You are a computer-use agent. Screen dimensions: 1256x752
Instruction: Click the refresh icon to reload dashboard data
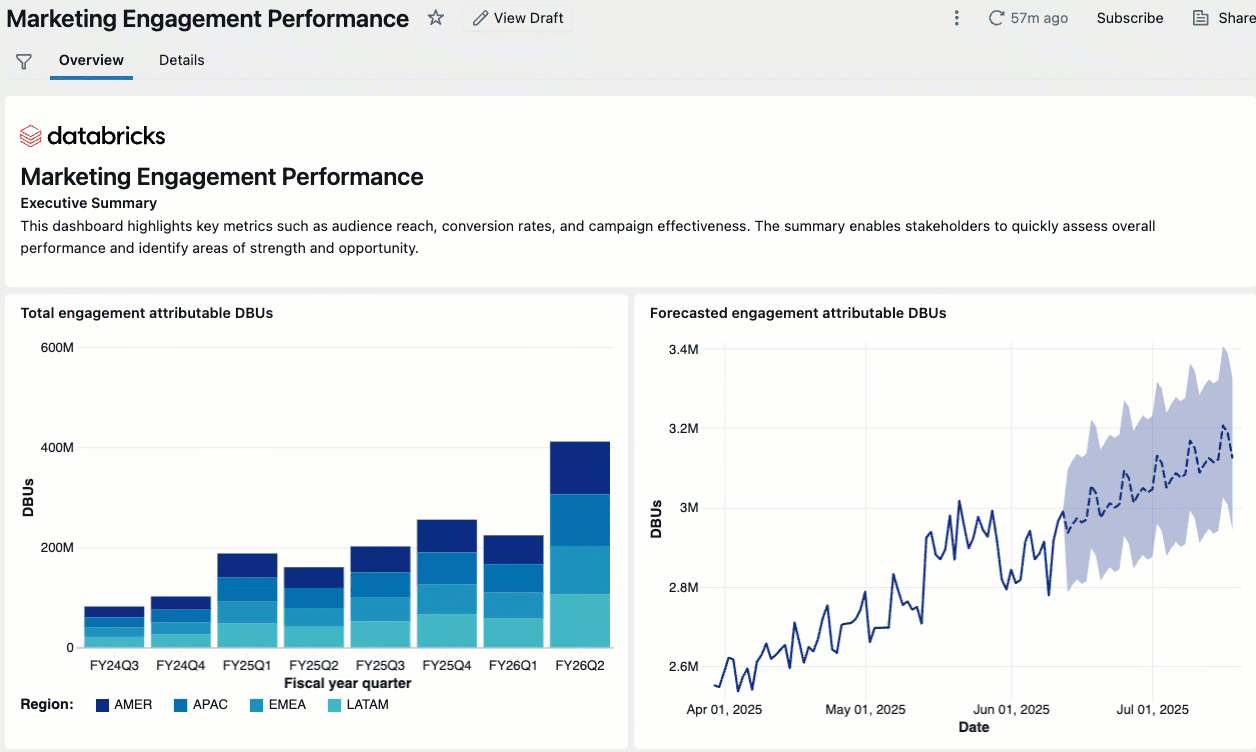click(x=994, y=17)
